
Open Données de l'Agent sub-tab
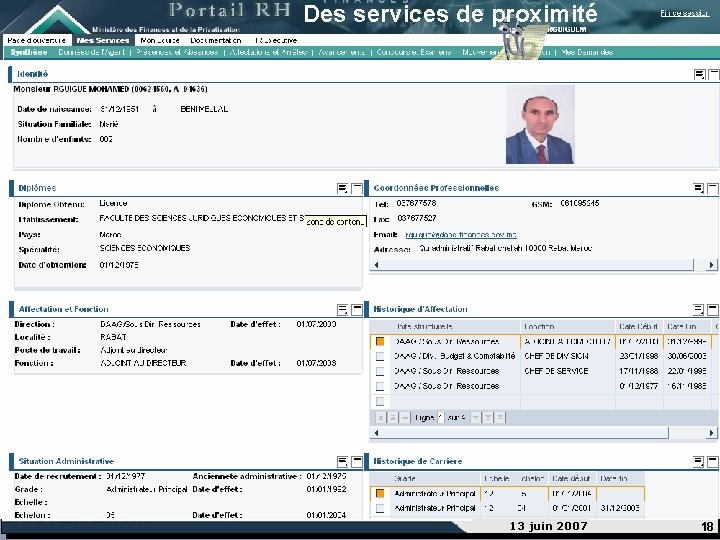pos(91,52)
